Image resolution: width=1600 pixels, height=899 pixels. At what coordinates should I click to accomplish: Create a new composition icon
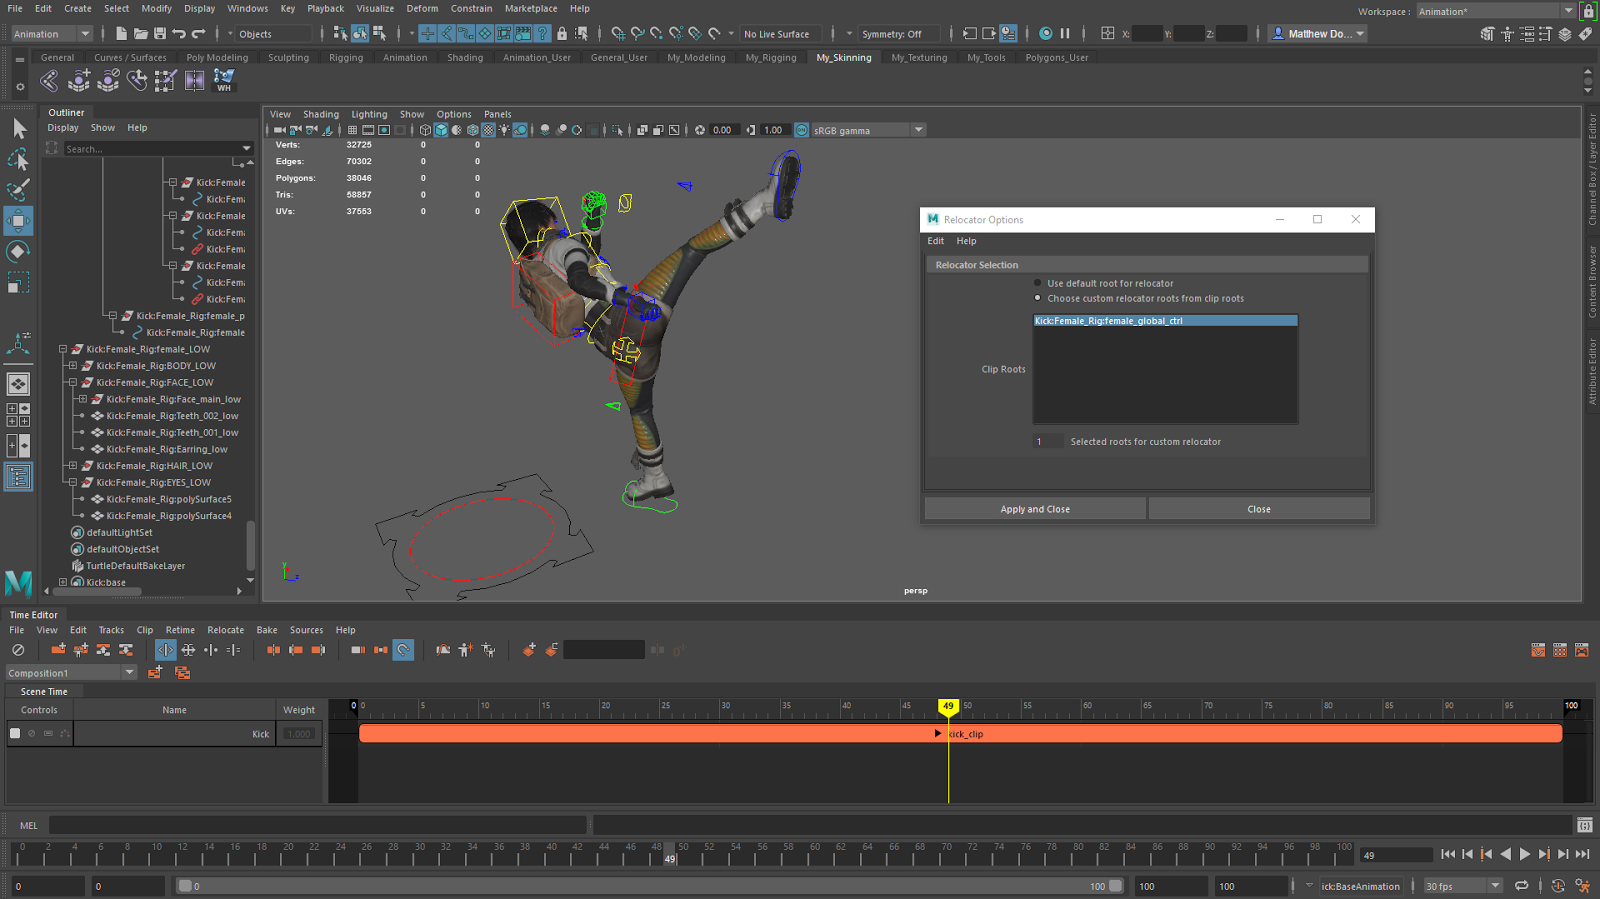(x=155, y=673)
